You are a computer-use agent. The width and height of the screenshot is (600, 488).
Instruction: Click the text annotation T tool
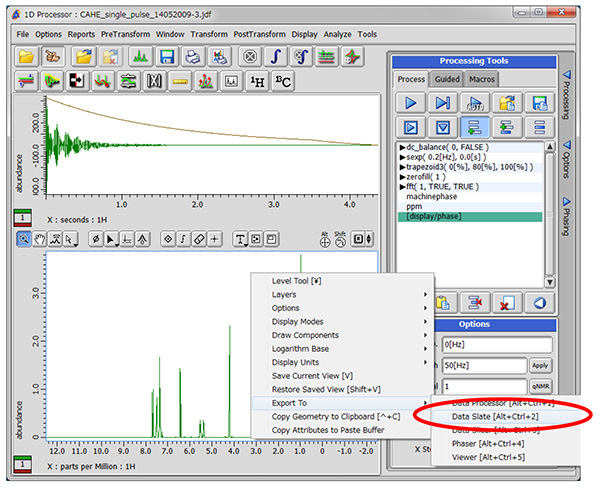point(240,239)
